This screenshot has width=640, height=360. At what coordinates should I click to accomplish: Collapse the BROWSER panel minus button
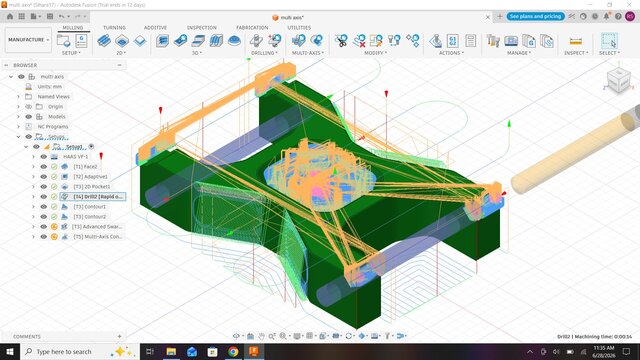(119, 65)
